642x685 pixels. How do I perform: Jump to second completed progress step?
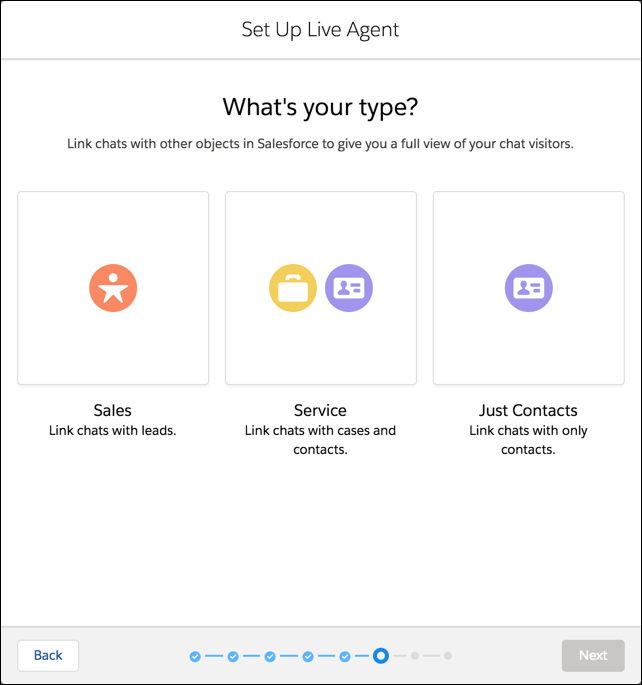[x=233, y=656]
